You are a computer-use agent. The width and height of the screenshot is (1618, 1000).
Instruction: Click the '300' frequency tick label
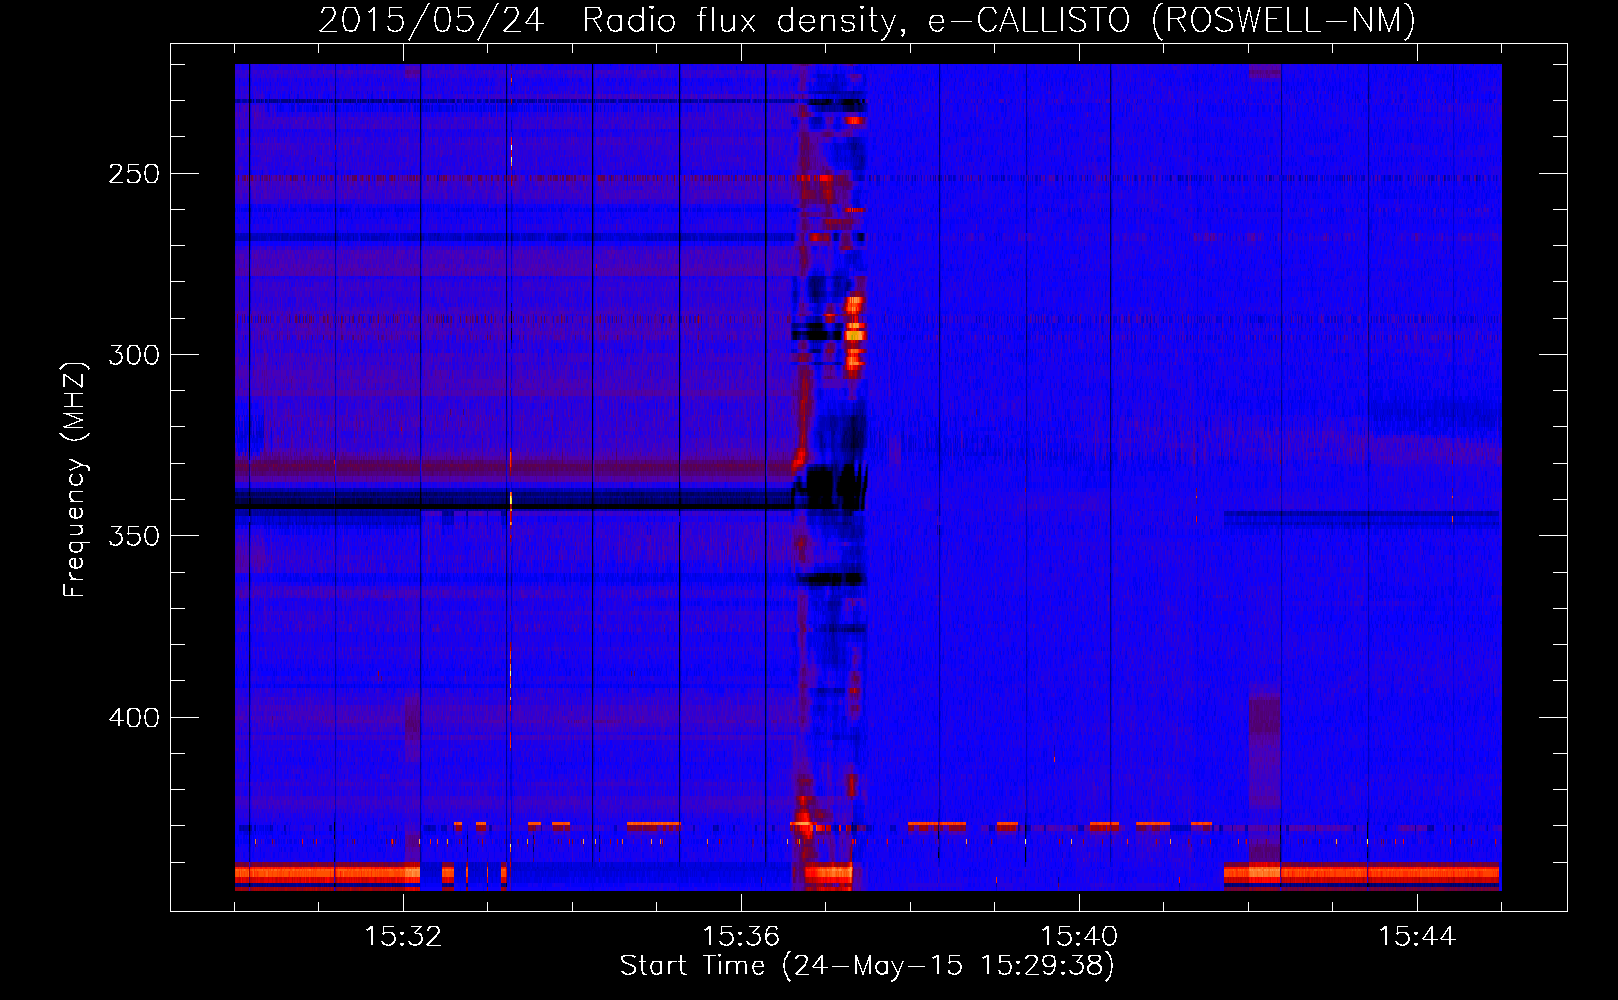133,355
